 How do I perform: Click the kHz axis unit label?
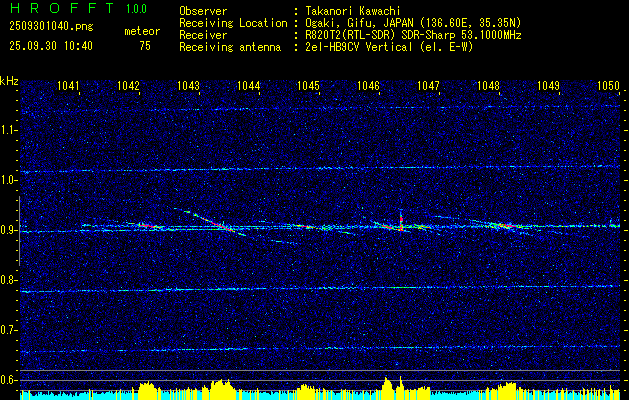click(9, 81)
